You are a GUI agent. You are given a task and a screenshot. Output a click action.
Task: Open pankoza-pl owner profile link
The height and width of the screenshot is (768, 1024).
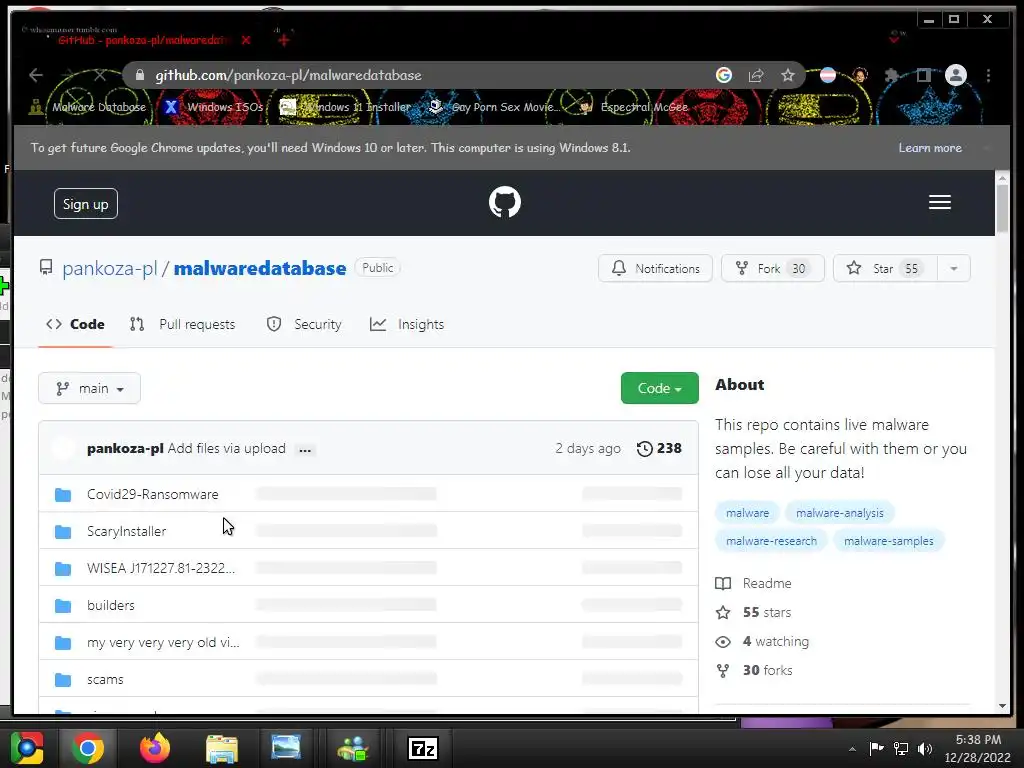(110, 268)
